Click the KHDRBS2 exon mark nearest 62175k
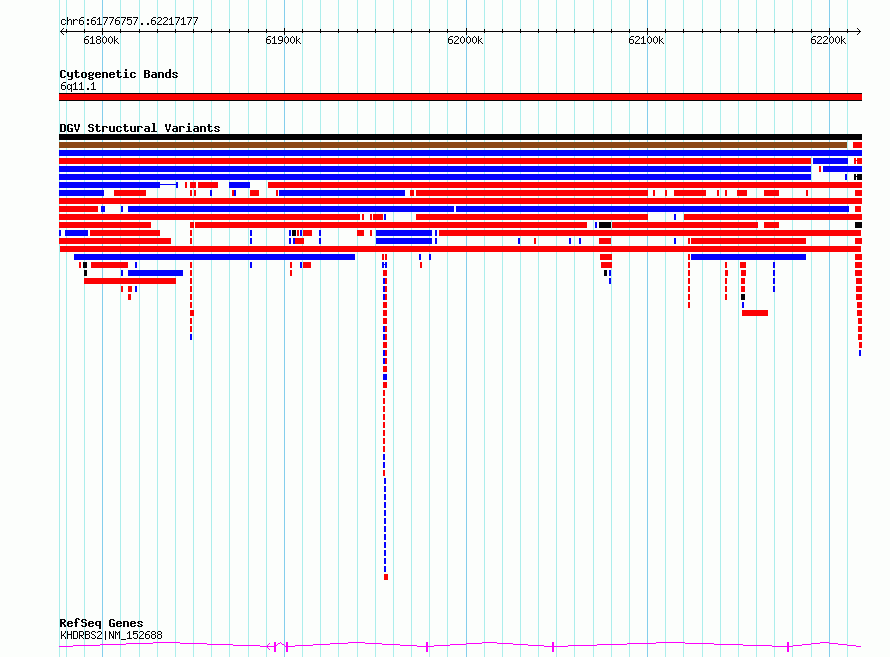Image resolution: width=890 pixels, height=657 pixels. (788, 647)
